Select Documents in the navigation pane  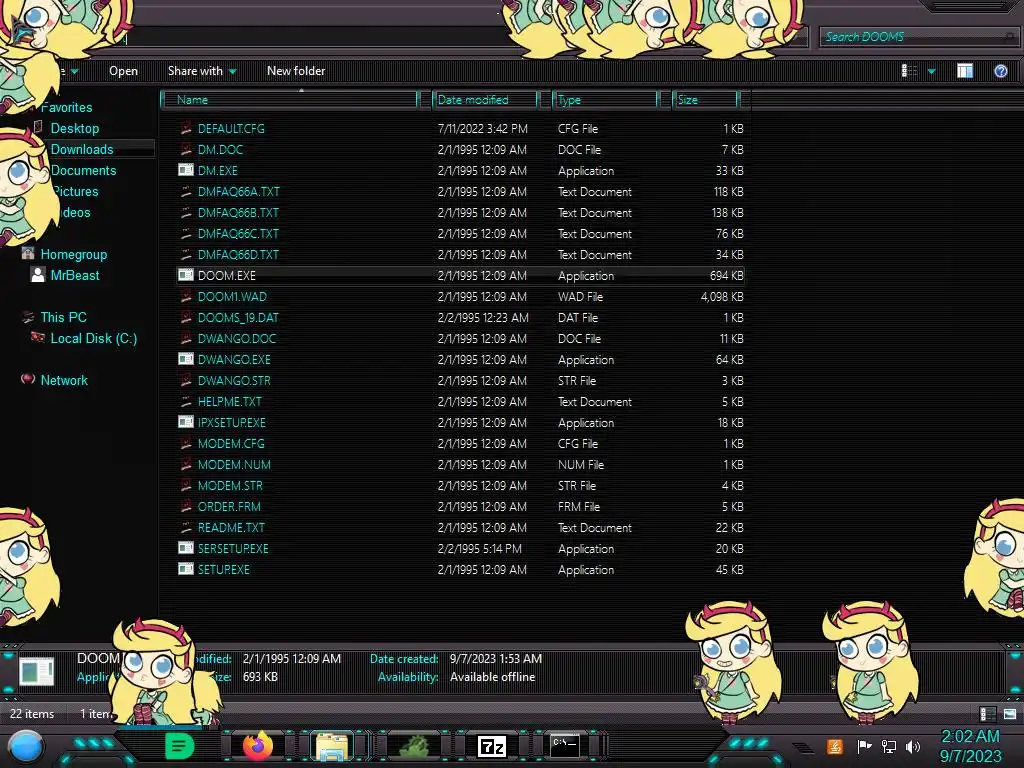[x=84, y=170]
